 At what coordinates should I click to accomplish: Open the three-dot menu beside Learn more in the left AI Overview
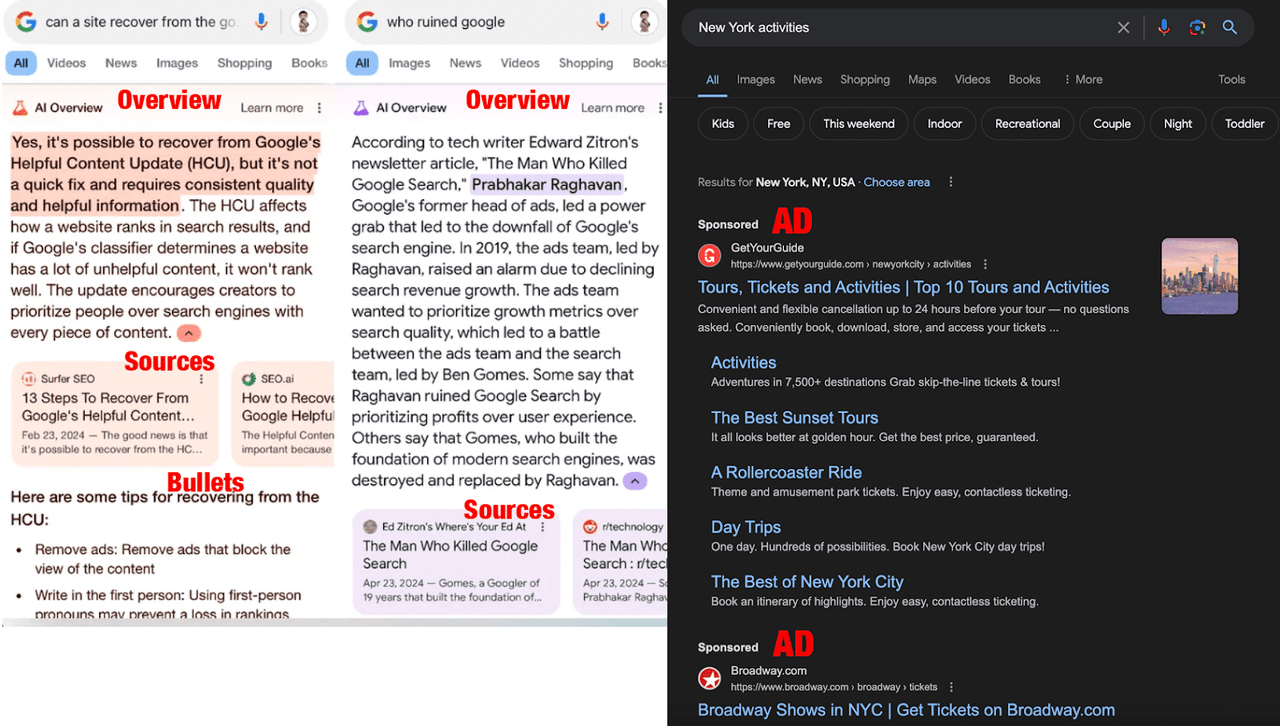[320, 108]
